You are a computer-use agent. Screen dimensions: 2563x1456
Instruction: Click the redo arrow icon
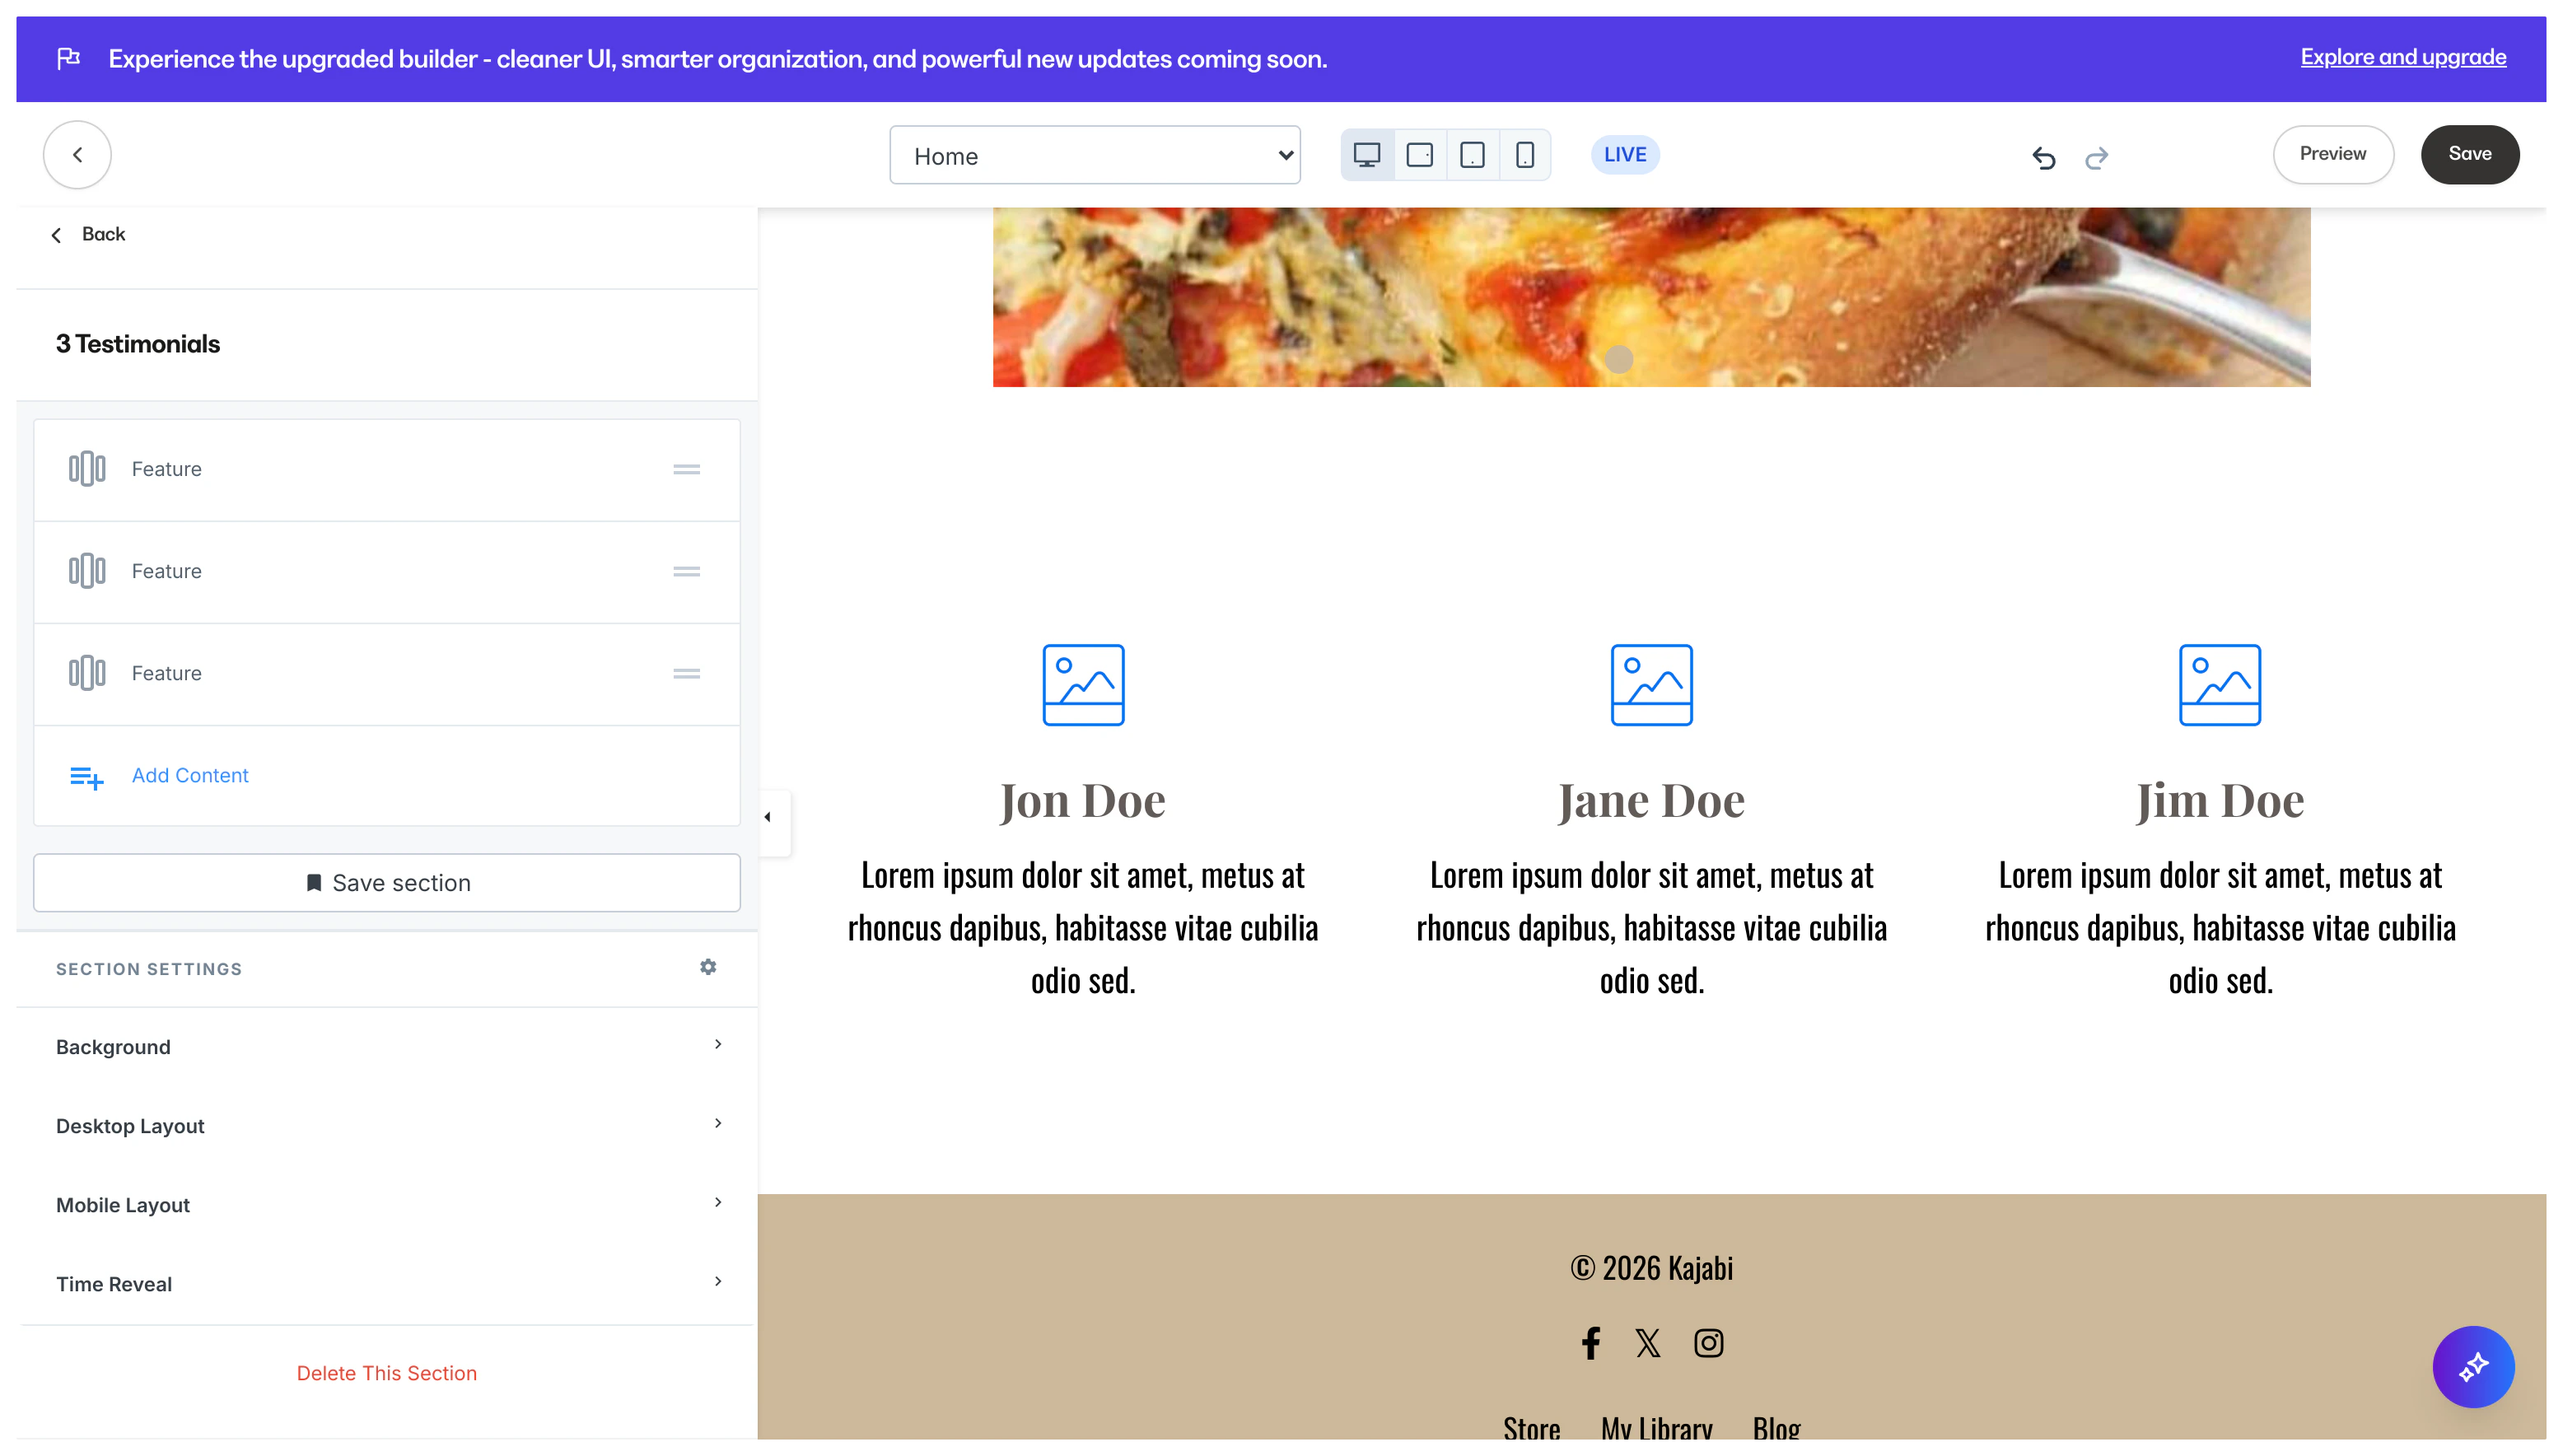2097,157
